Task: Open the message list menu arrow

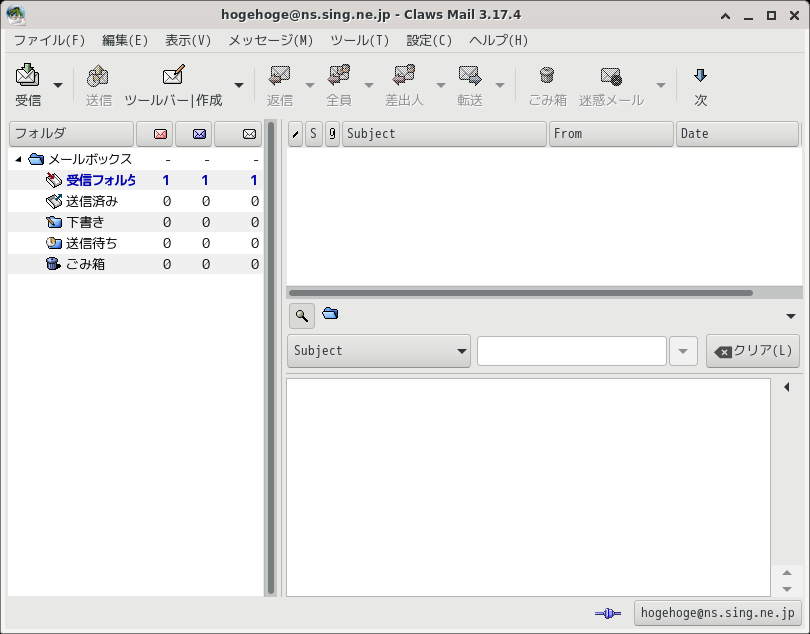Action: pyautogui.click(x=791, y=316)
